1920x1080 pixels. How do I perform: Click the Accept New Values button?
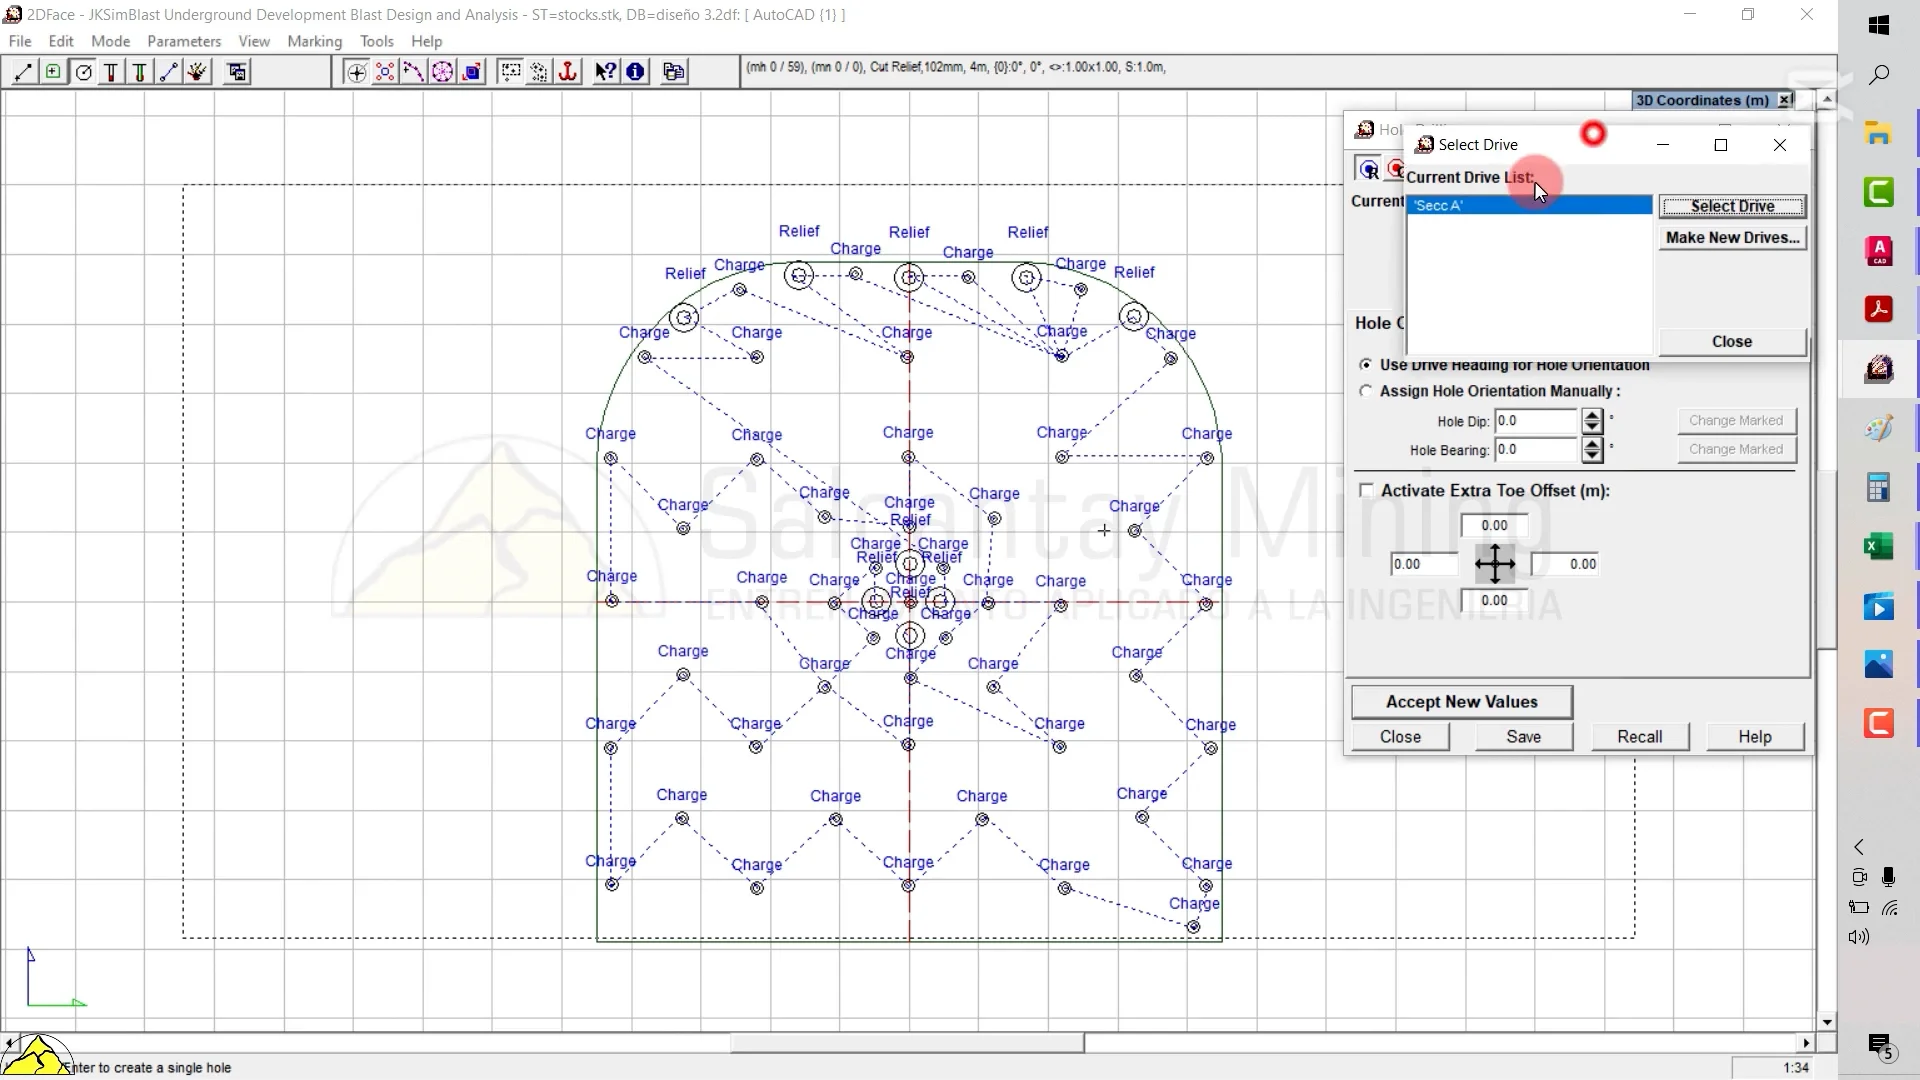(x=1460, y=701)
